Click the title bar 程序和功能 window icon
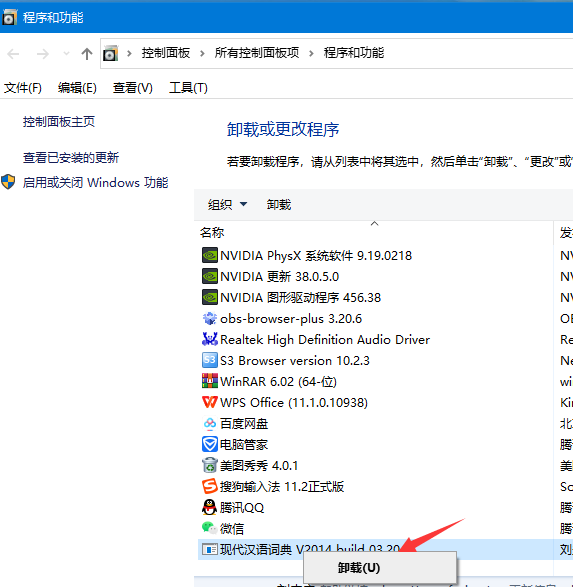This screenshot has width=573, height=587. point(9,17)
